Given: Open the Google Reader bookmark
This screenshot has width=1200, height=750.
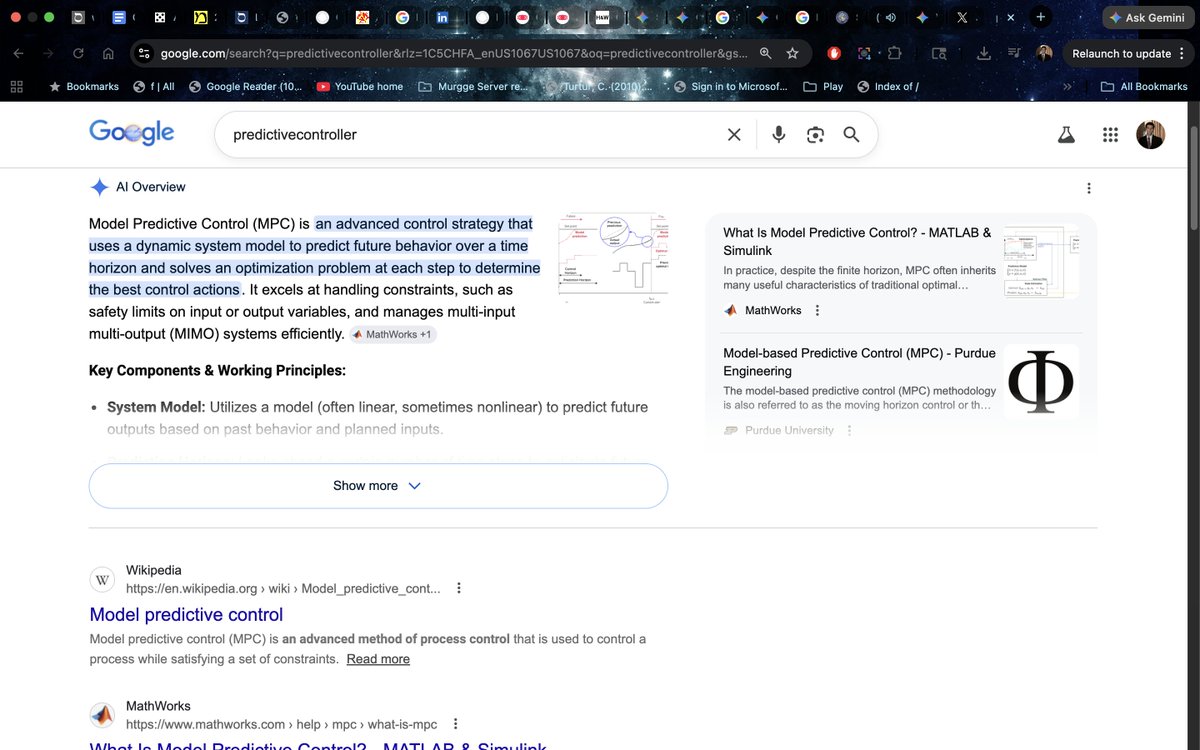Looking at the screenshot, I should click(244, 87).
